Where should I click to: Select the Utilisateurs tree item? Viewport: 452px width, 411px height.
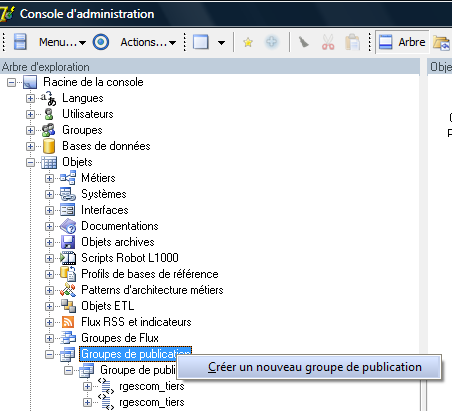coord(88,114)
